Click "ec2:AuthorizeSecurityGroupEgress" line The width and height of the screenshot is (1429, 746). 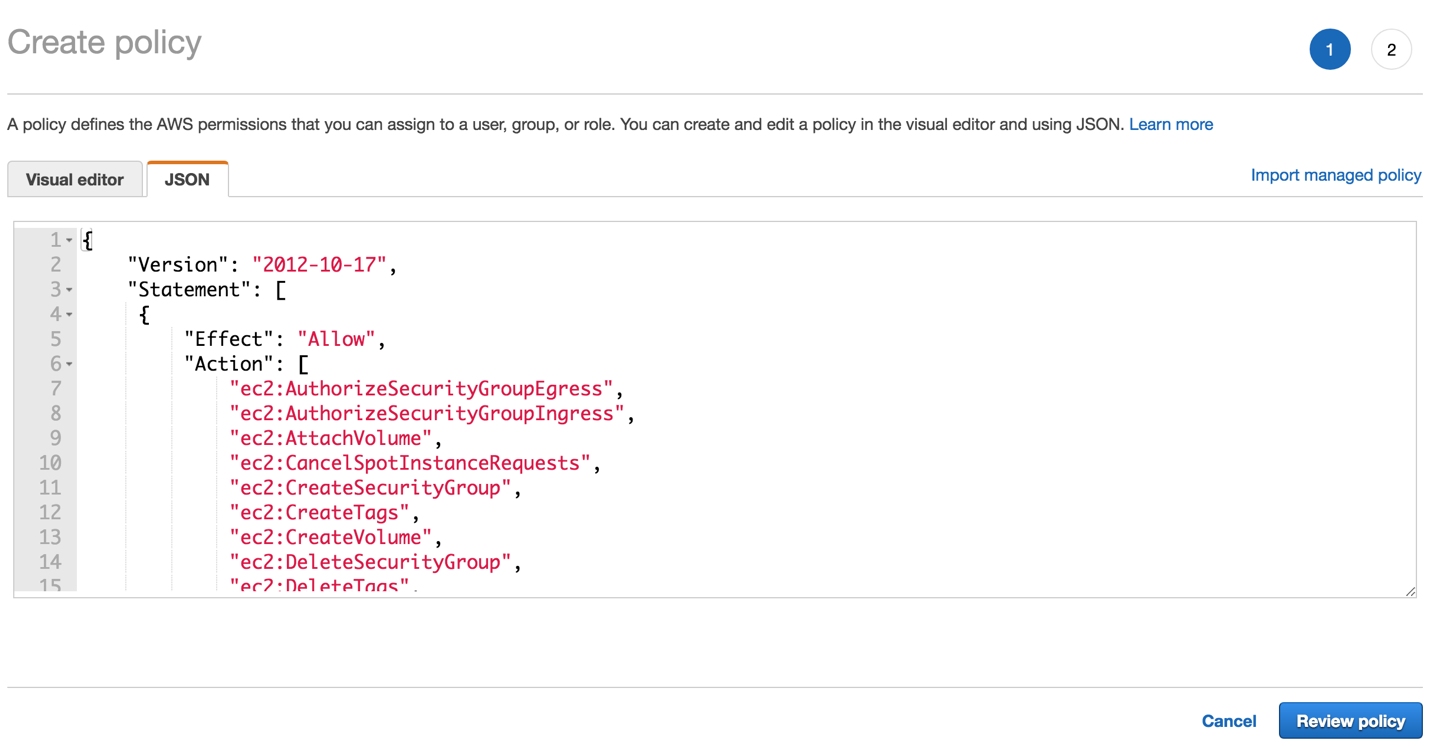[421, 389]
